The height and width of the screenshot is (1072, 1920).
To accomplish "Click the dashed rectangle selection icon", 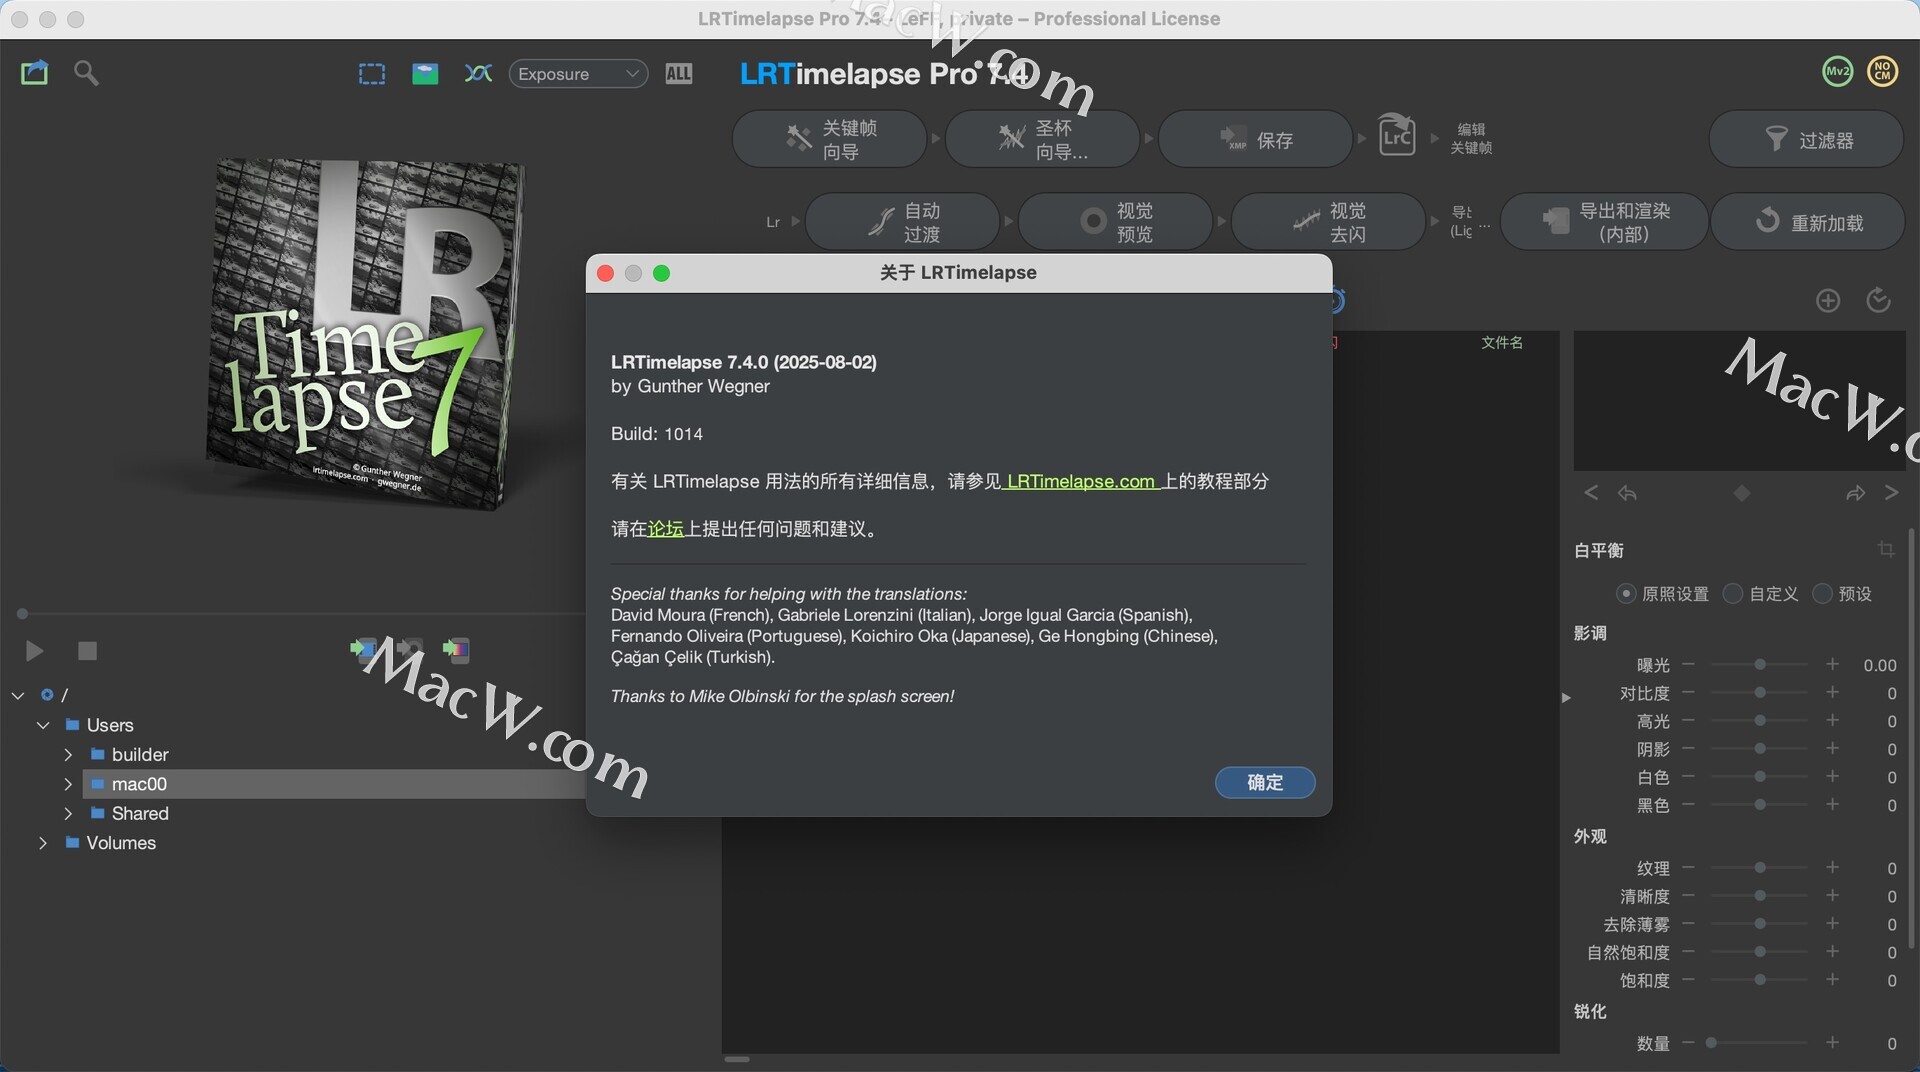I will [372, 74].
